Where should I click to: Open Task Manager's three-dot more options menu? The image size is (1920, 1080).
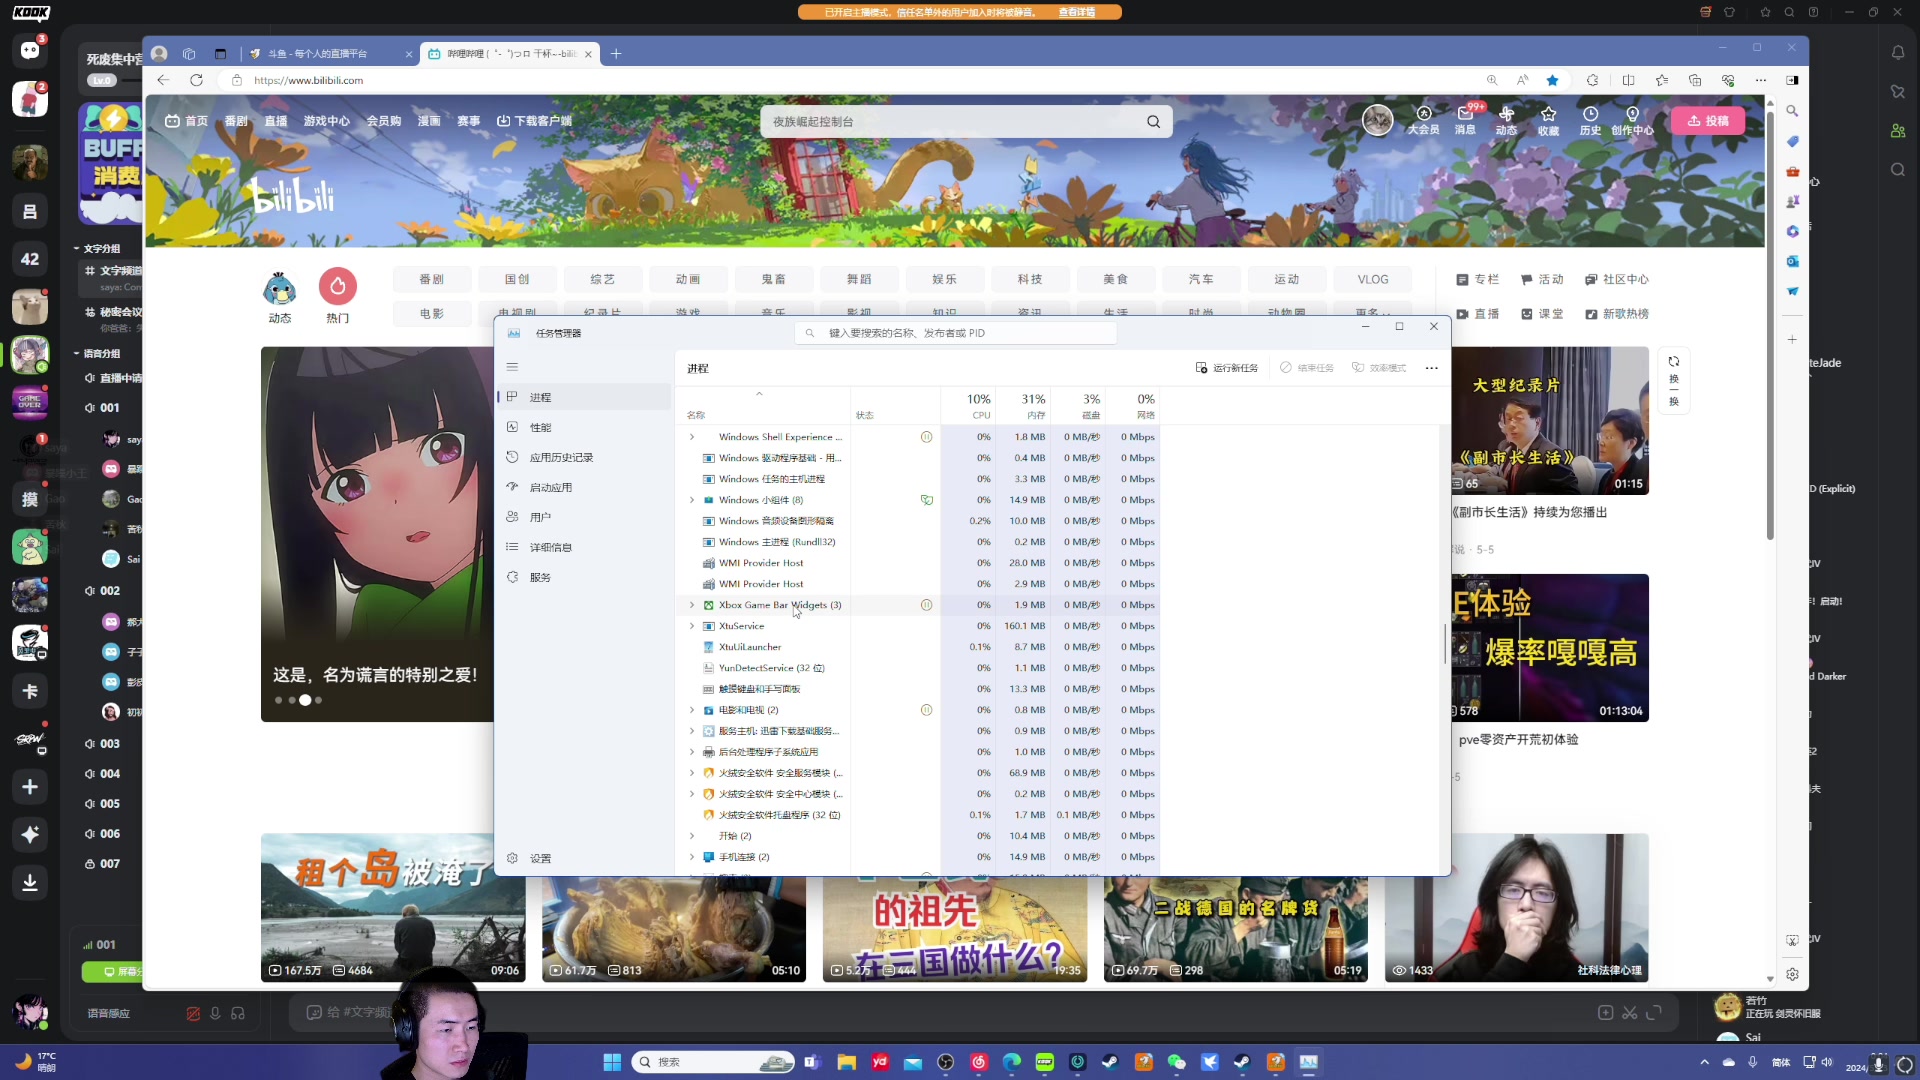1431,368
